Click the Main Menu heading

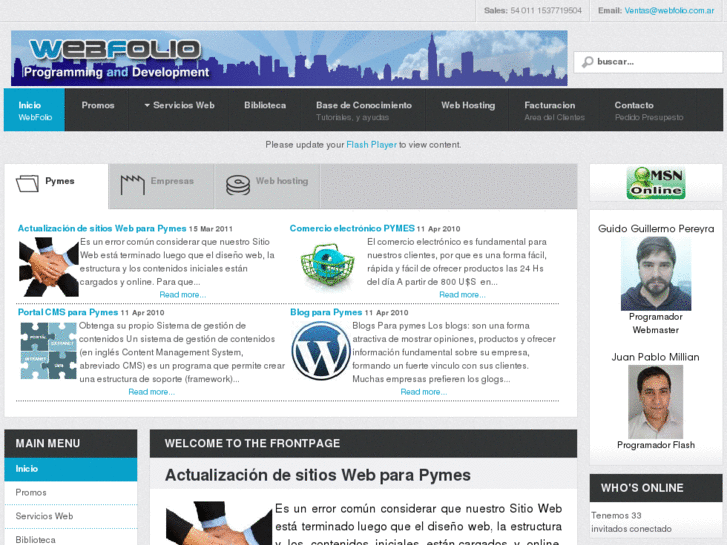[48, 443]
